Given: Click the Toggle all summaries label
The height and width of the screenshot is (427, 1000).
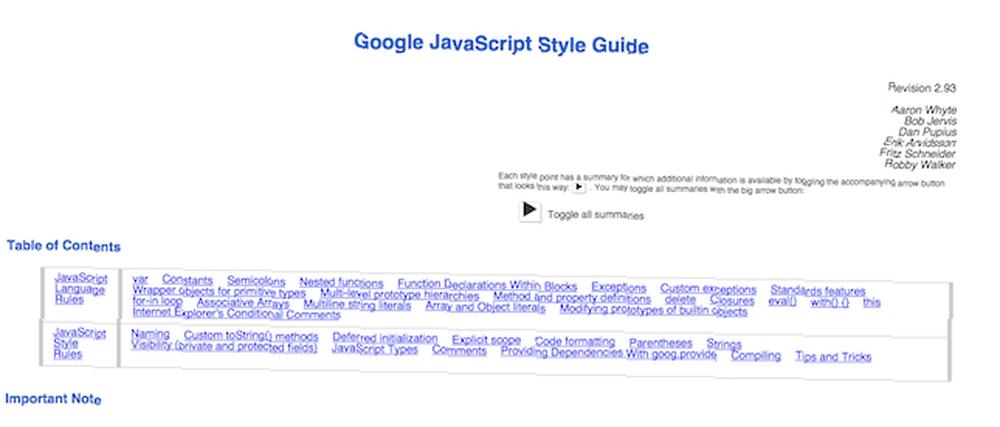Looking at the screenshot, I should pyautogui.click(x=596, y=215).
